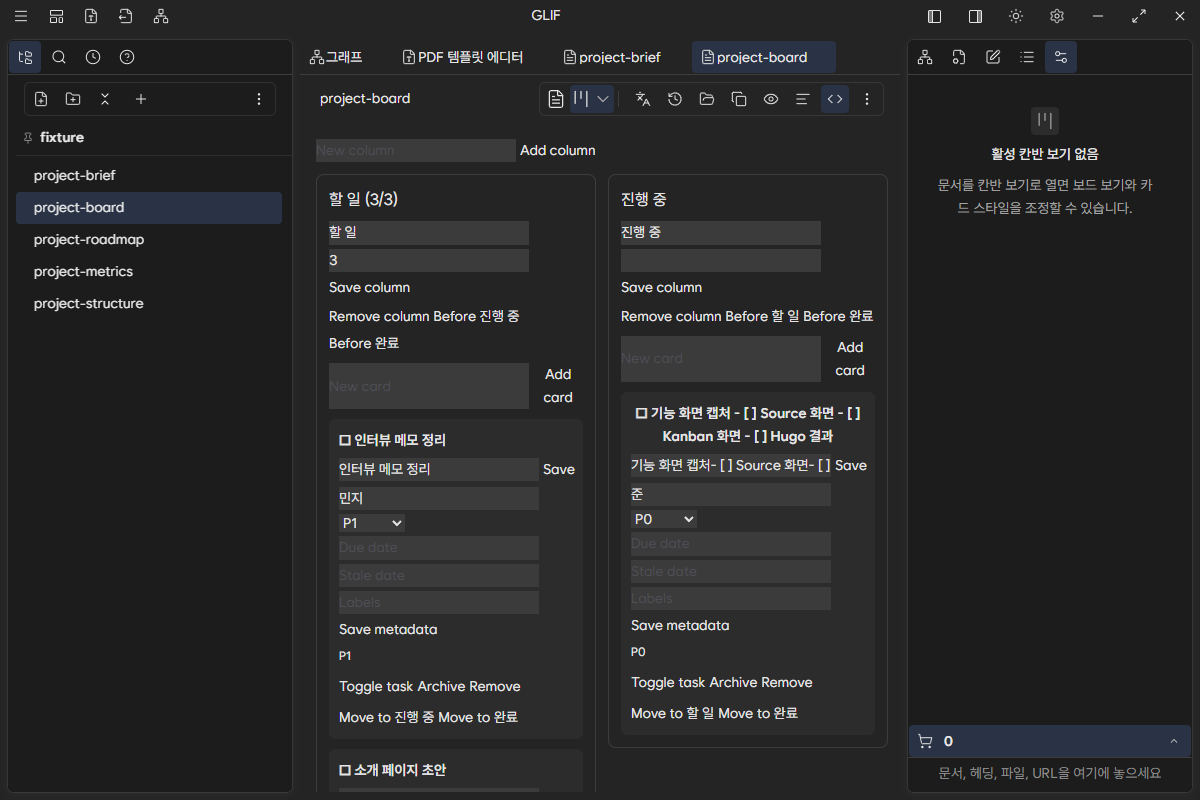This screenshot has height=800, width=1200.
Task: Open the linked file icon in right sidebar
Action: click(959, 57)
